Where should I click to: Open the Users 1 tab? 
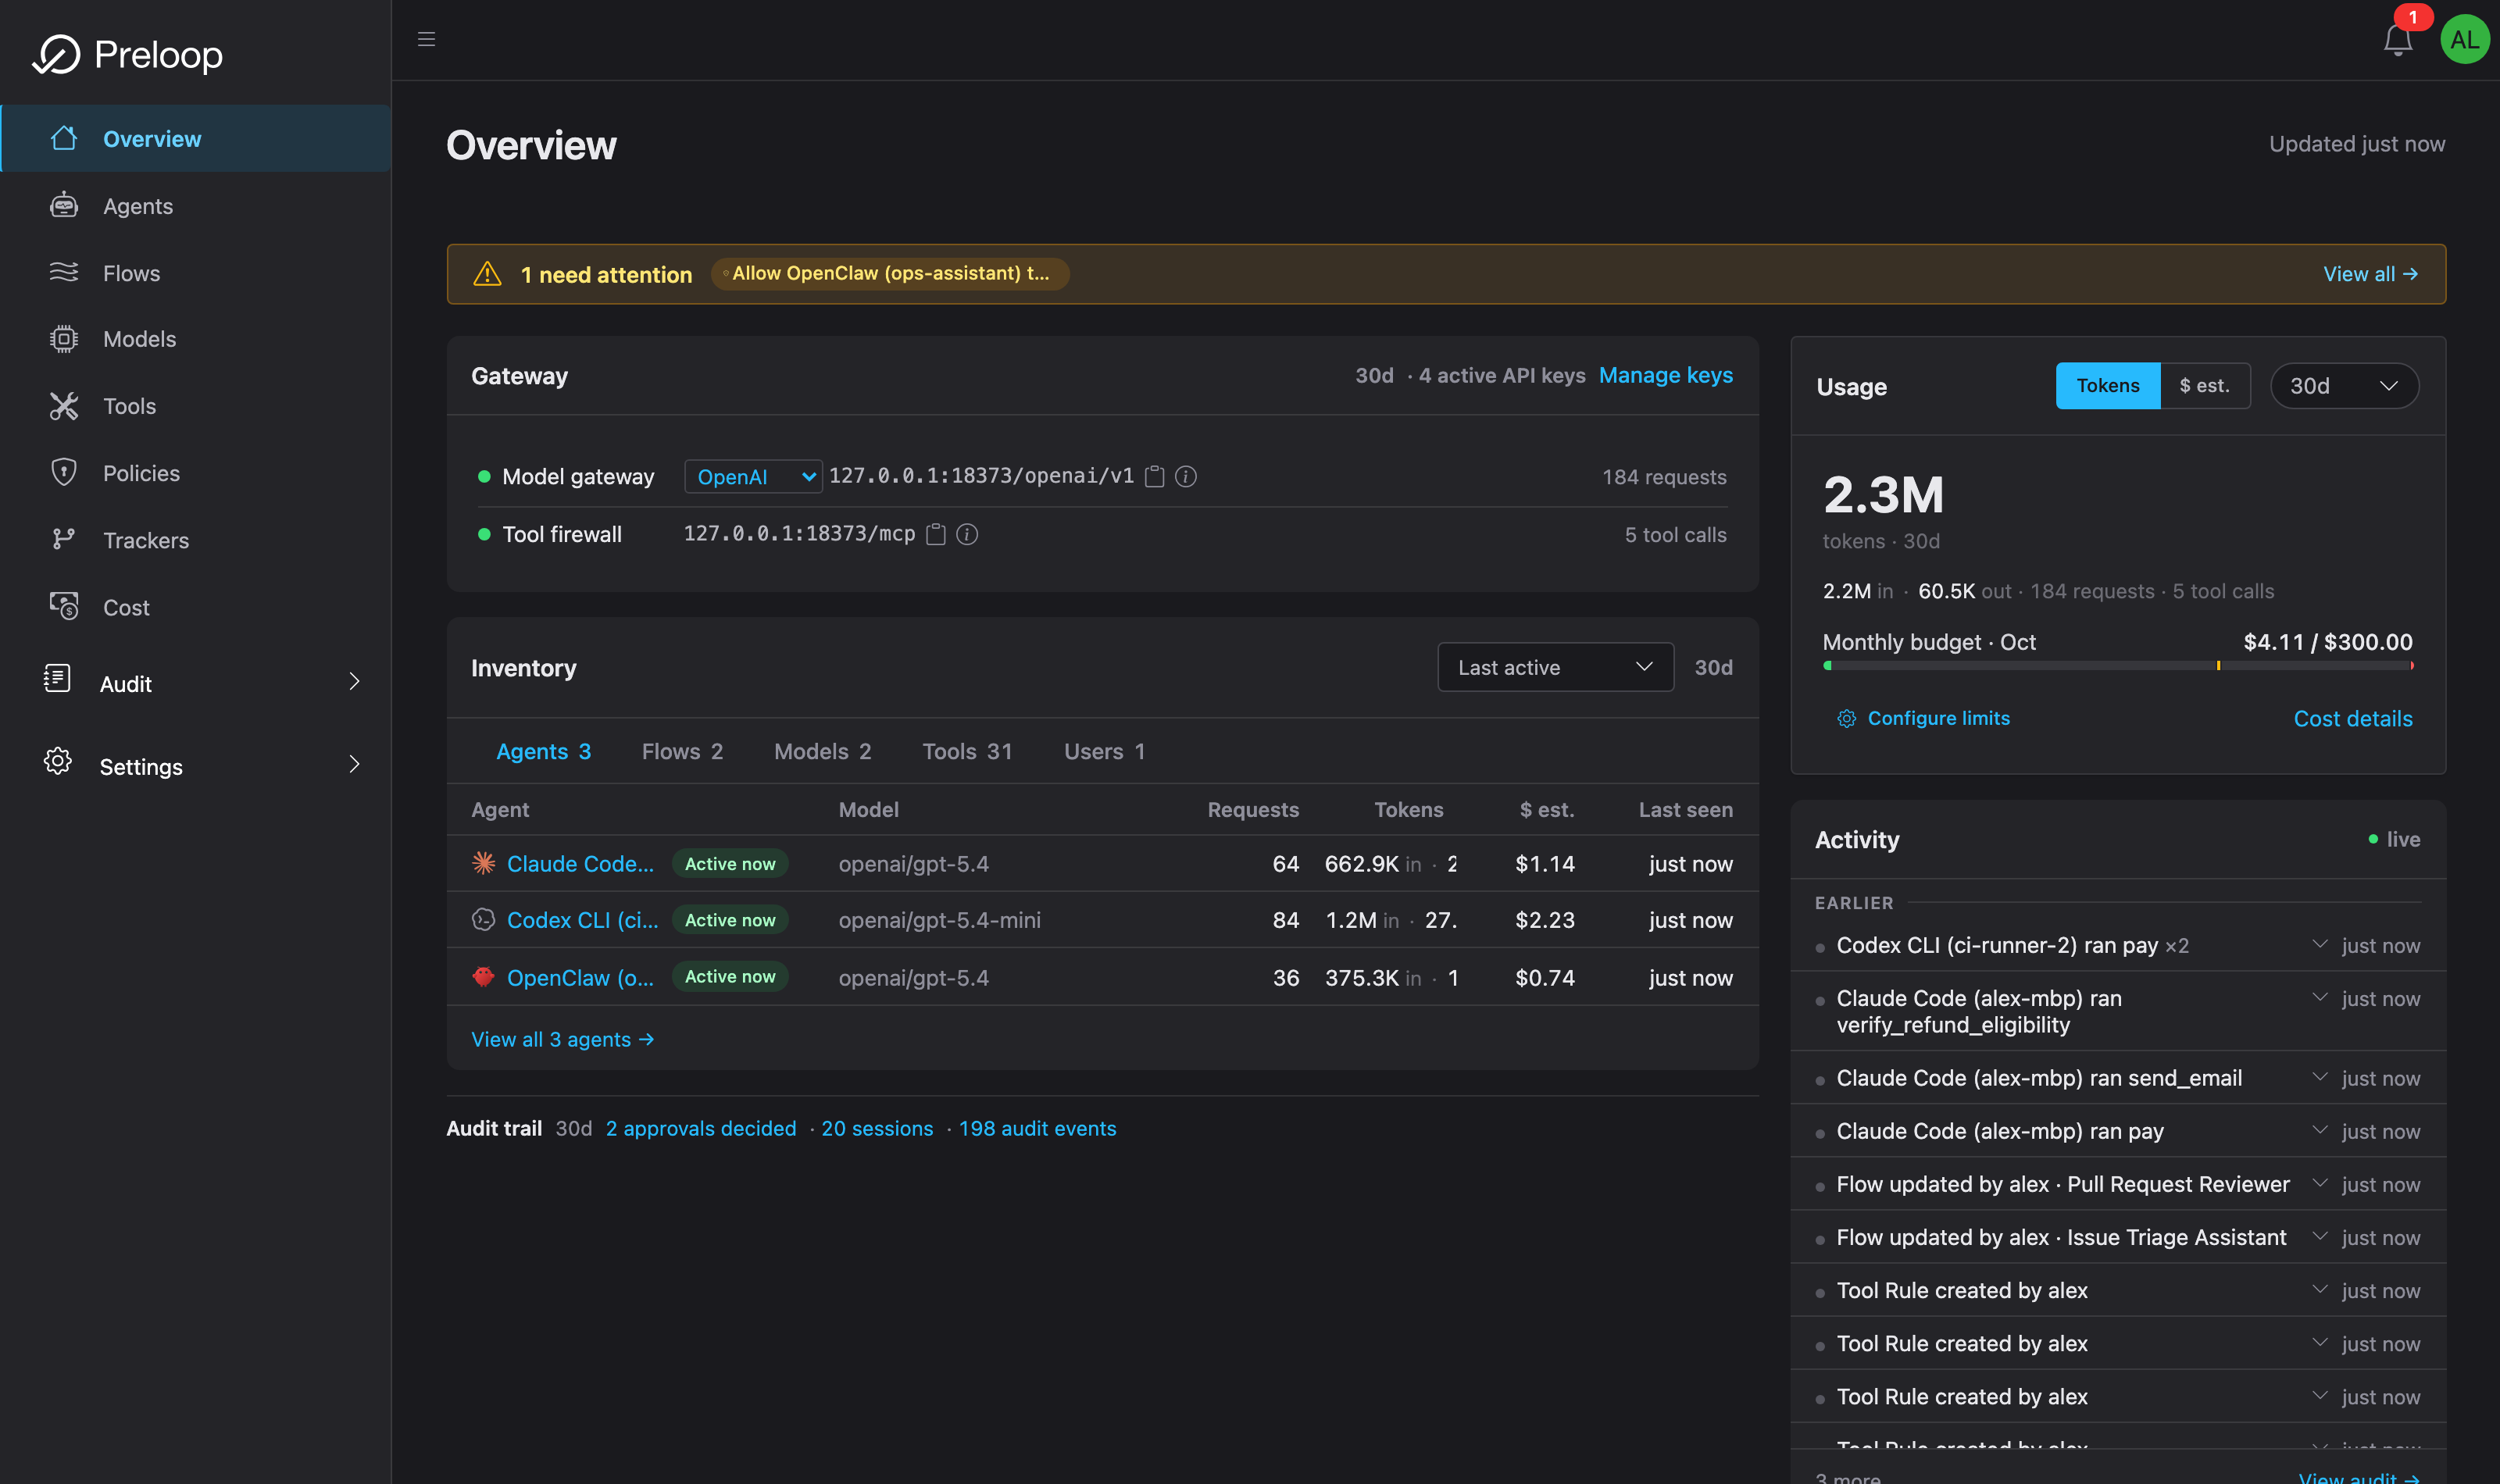1104,751
